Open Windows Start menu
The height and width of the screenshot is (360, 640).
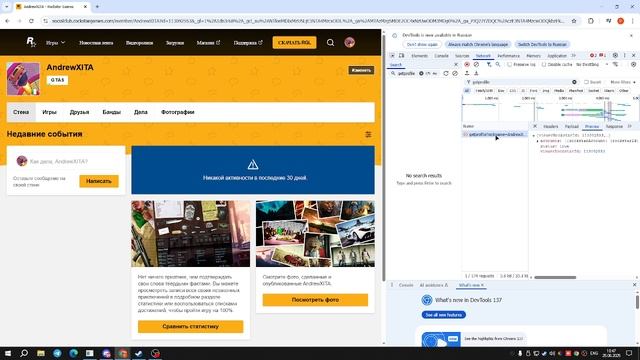point(8,353)
